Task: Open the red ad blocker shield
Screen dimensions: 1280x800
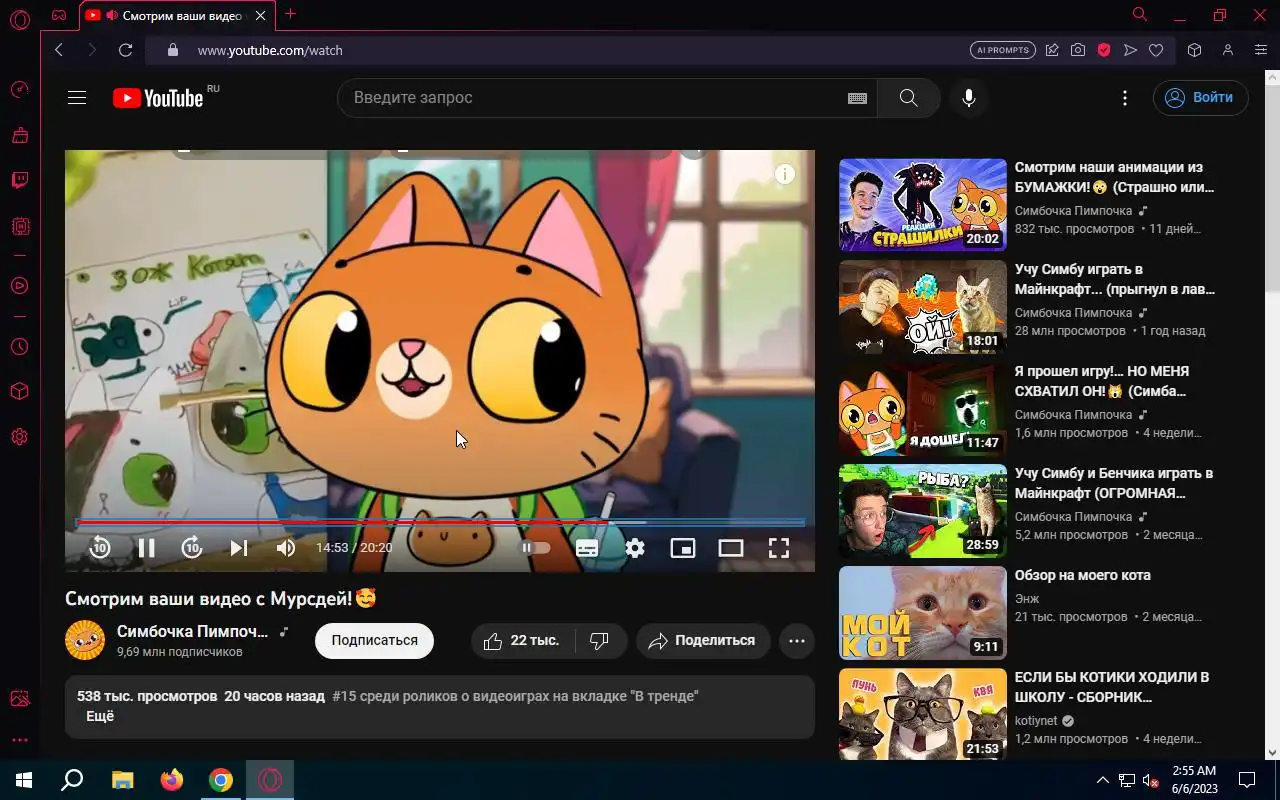Action: (1104, 50)
